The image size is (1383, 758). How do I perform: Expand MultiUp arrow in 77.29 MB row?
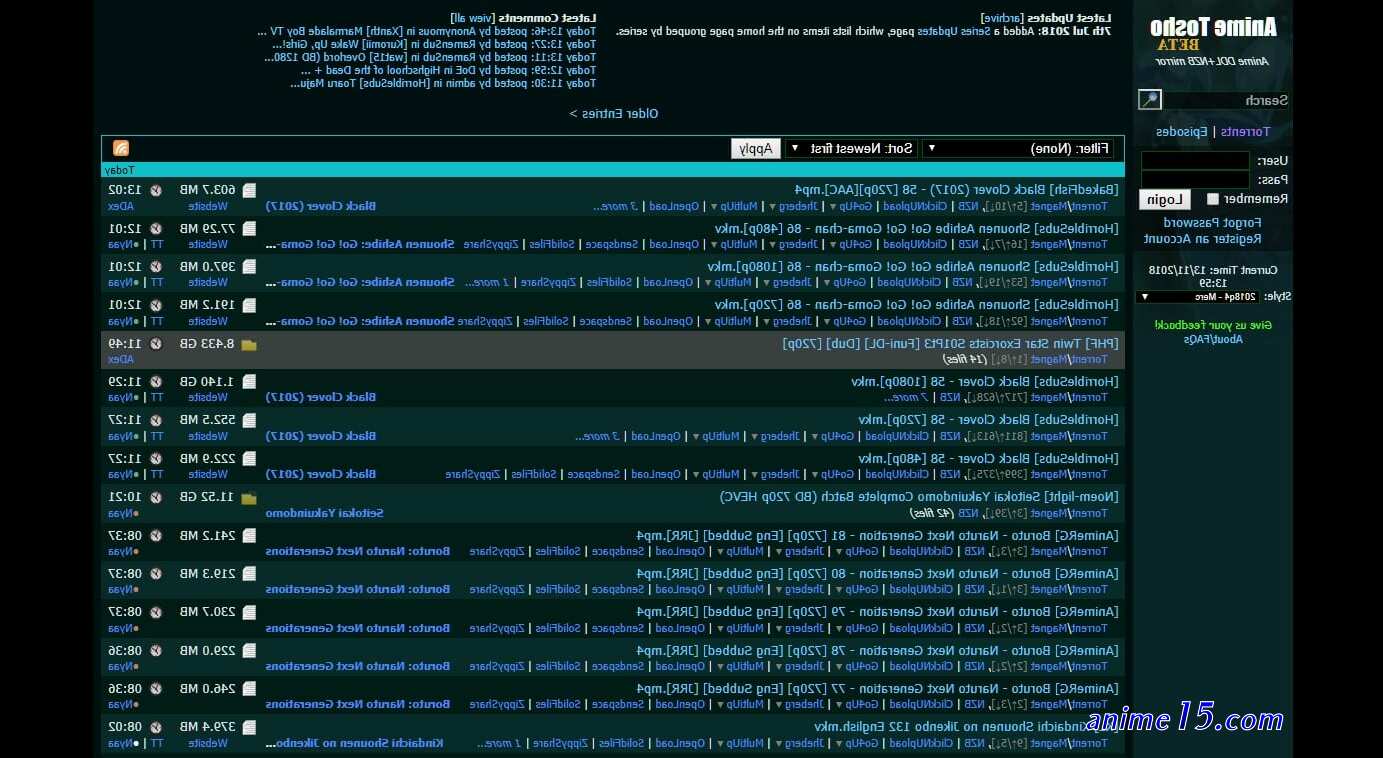pos(713,244)
